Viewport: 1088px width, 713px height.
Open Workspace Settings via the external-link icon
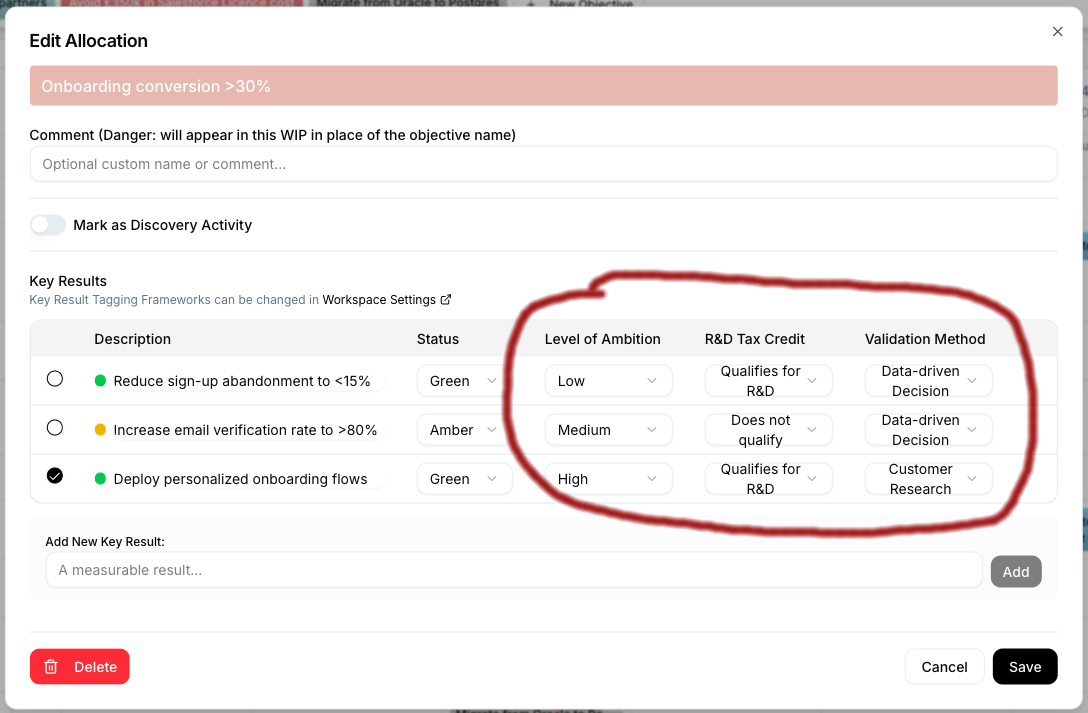444,299
